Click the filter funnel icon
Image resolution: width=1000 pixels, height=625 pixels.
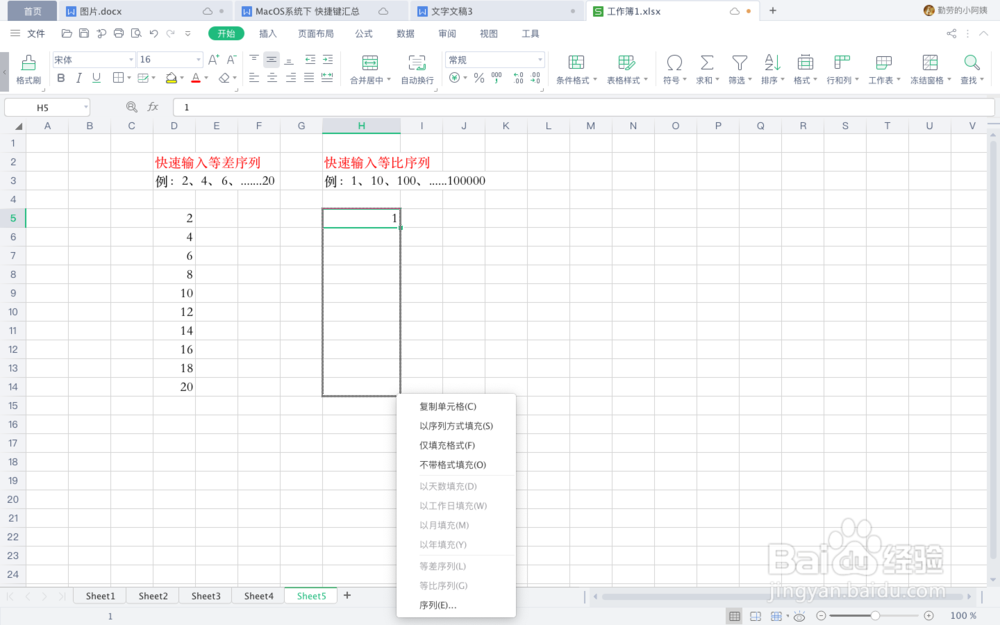pos(739,62)
